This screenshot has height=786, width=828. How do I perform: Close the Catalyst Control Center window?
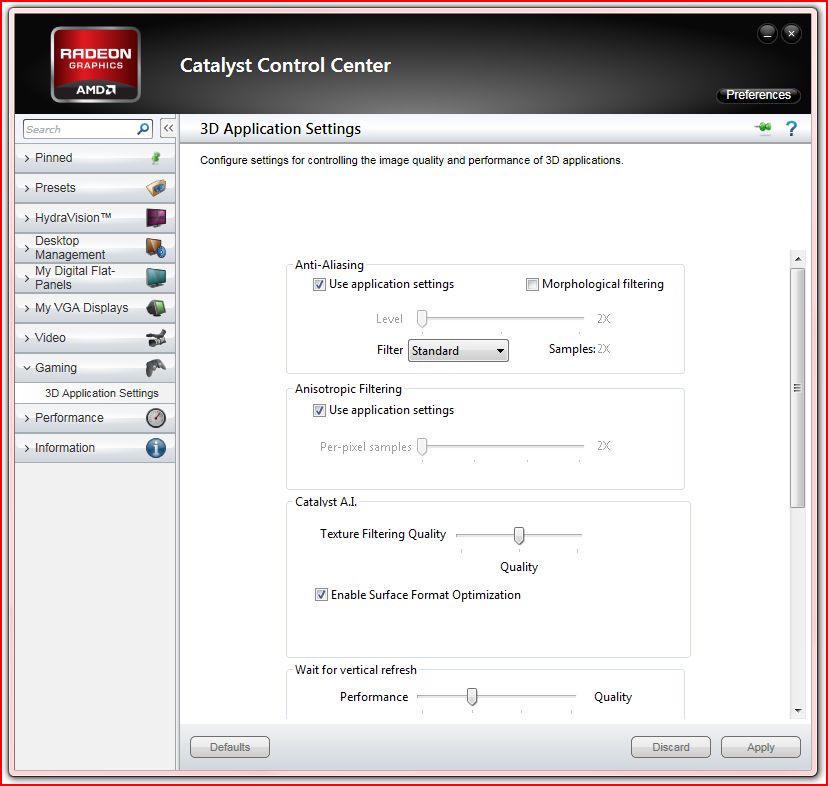pos(791,33)
